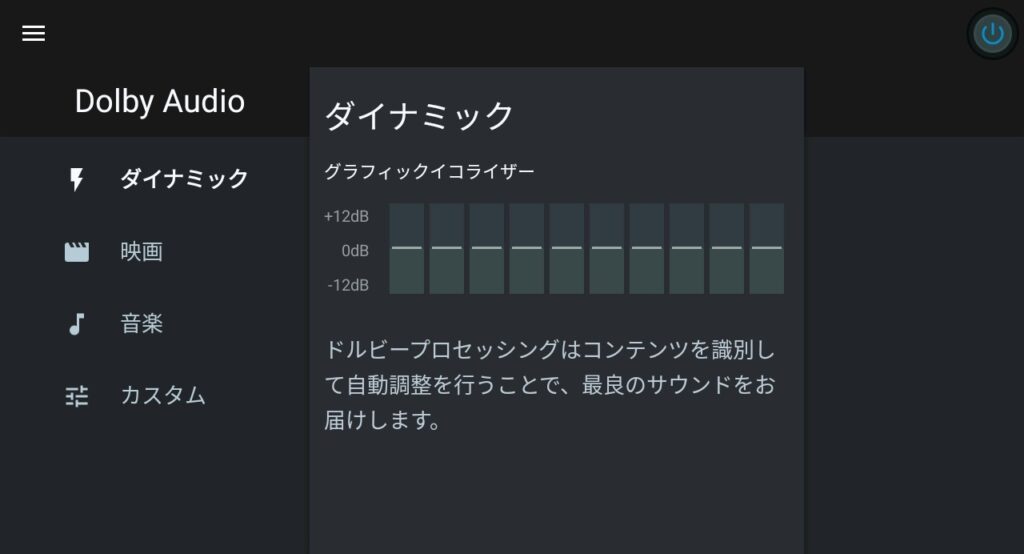Click the Dolby processing description text

pyautogui.click(x=550, y=385)
